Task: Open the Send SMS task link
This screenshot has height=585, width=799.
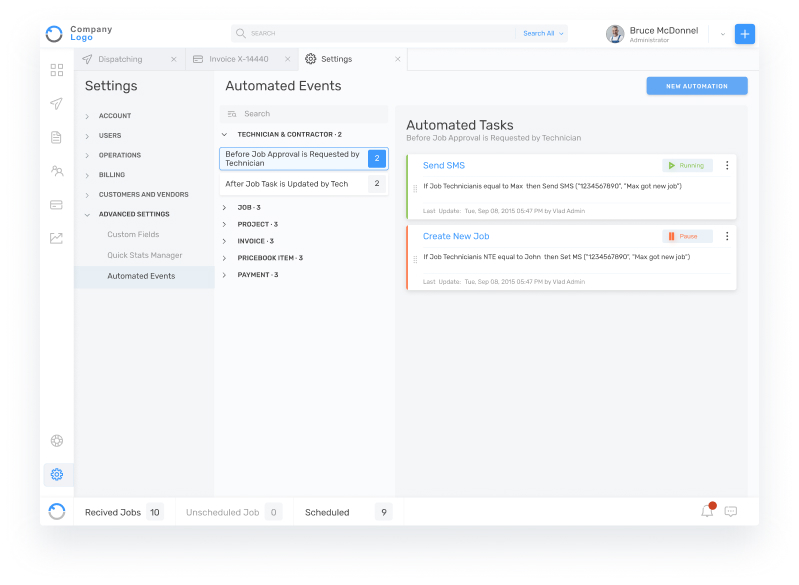Action: 443,165
